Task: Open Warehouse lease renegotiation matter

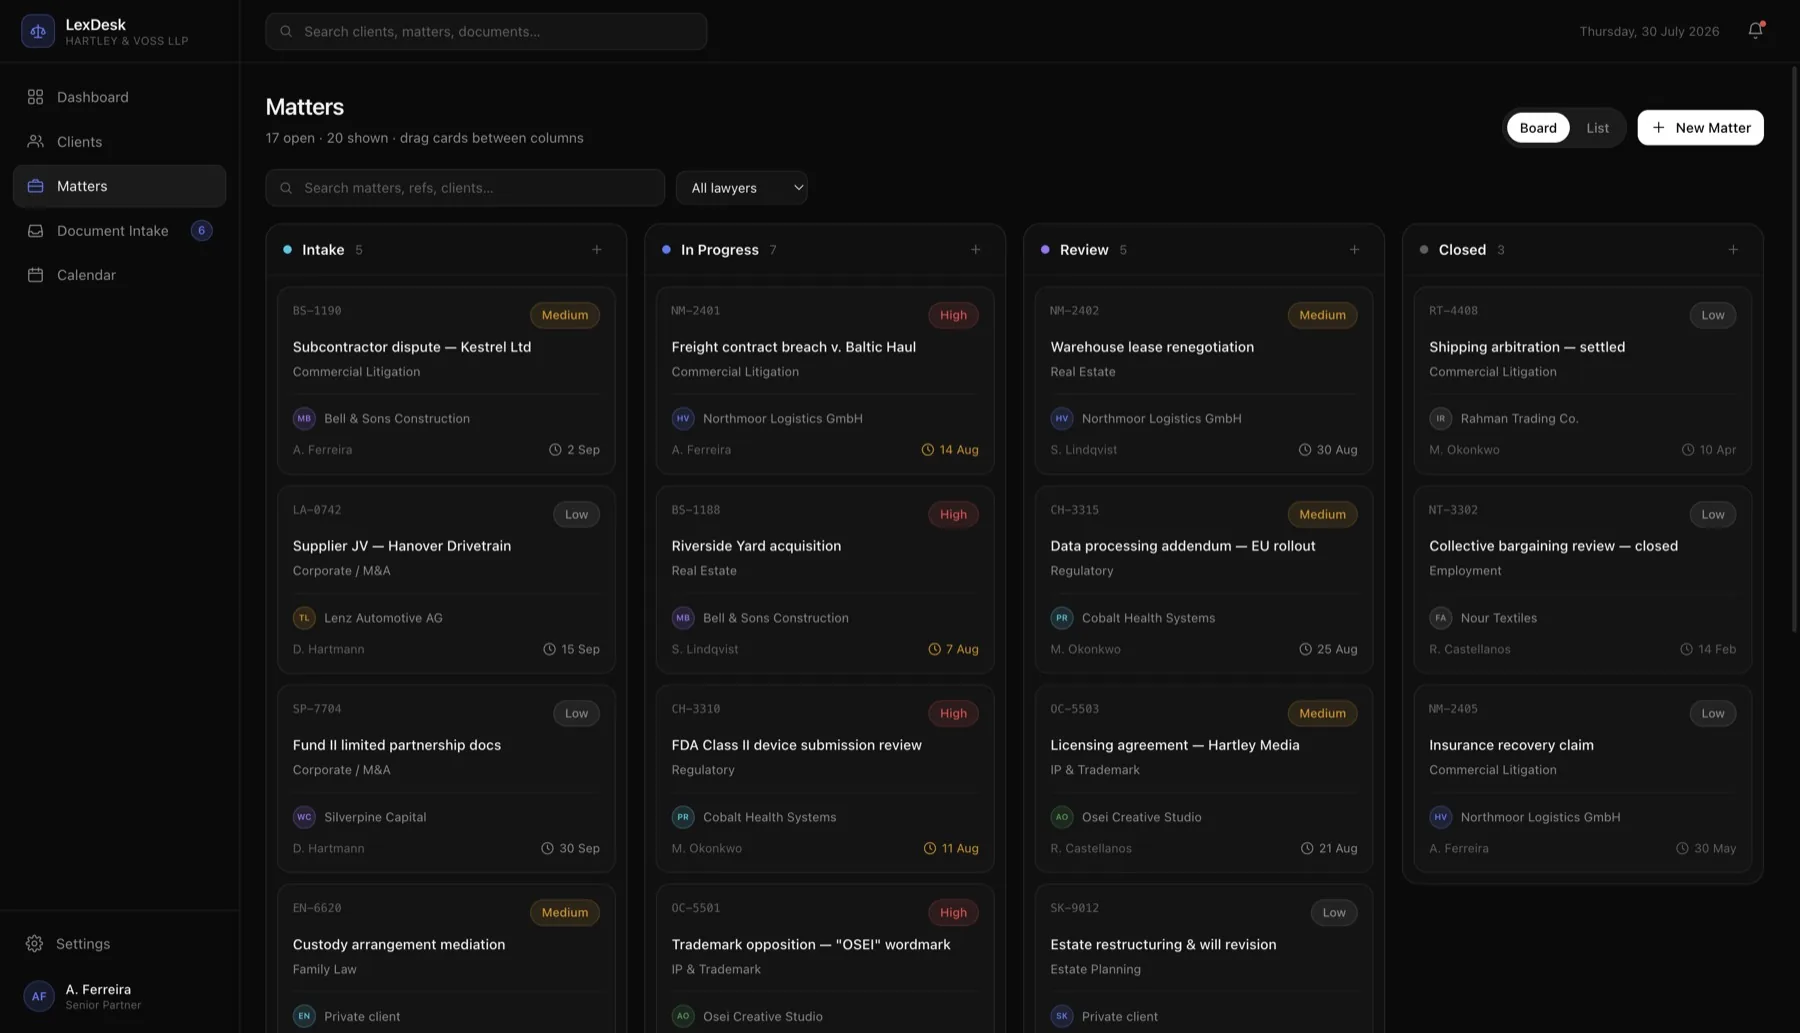Action: click(x=1204, y=381)
